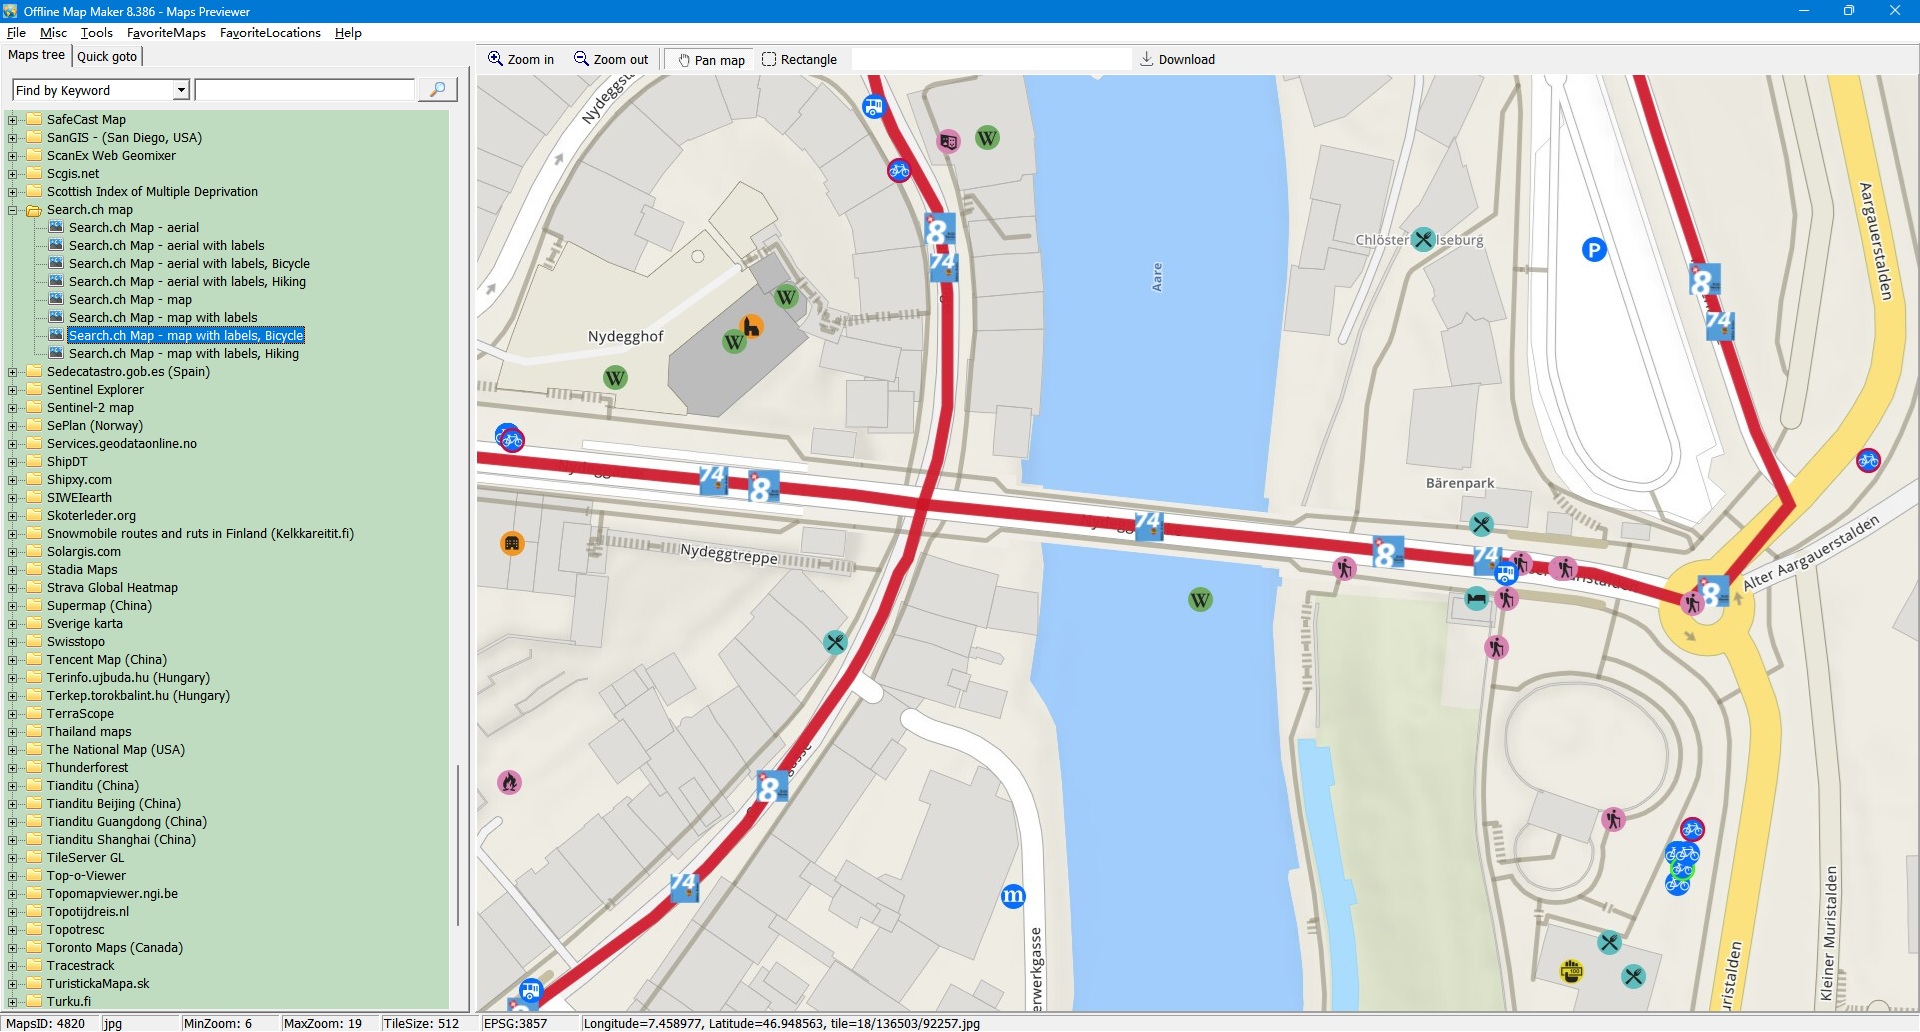Open the File menu

point(16,33)
